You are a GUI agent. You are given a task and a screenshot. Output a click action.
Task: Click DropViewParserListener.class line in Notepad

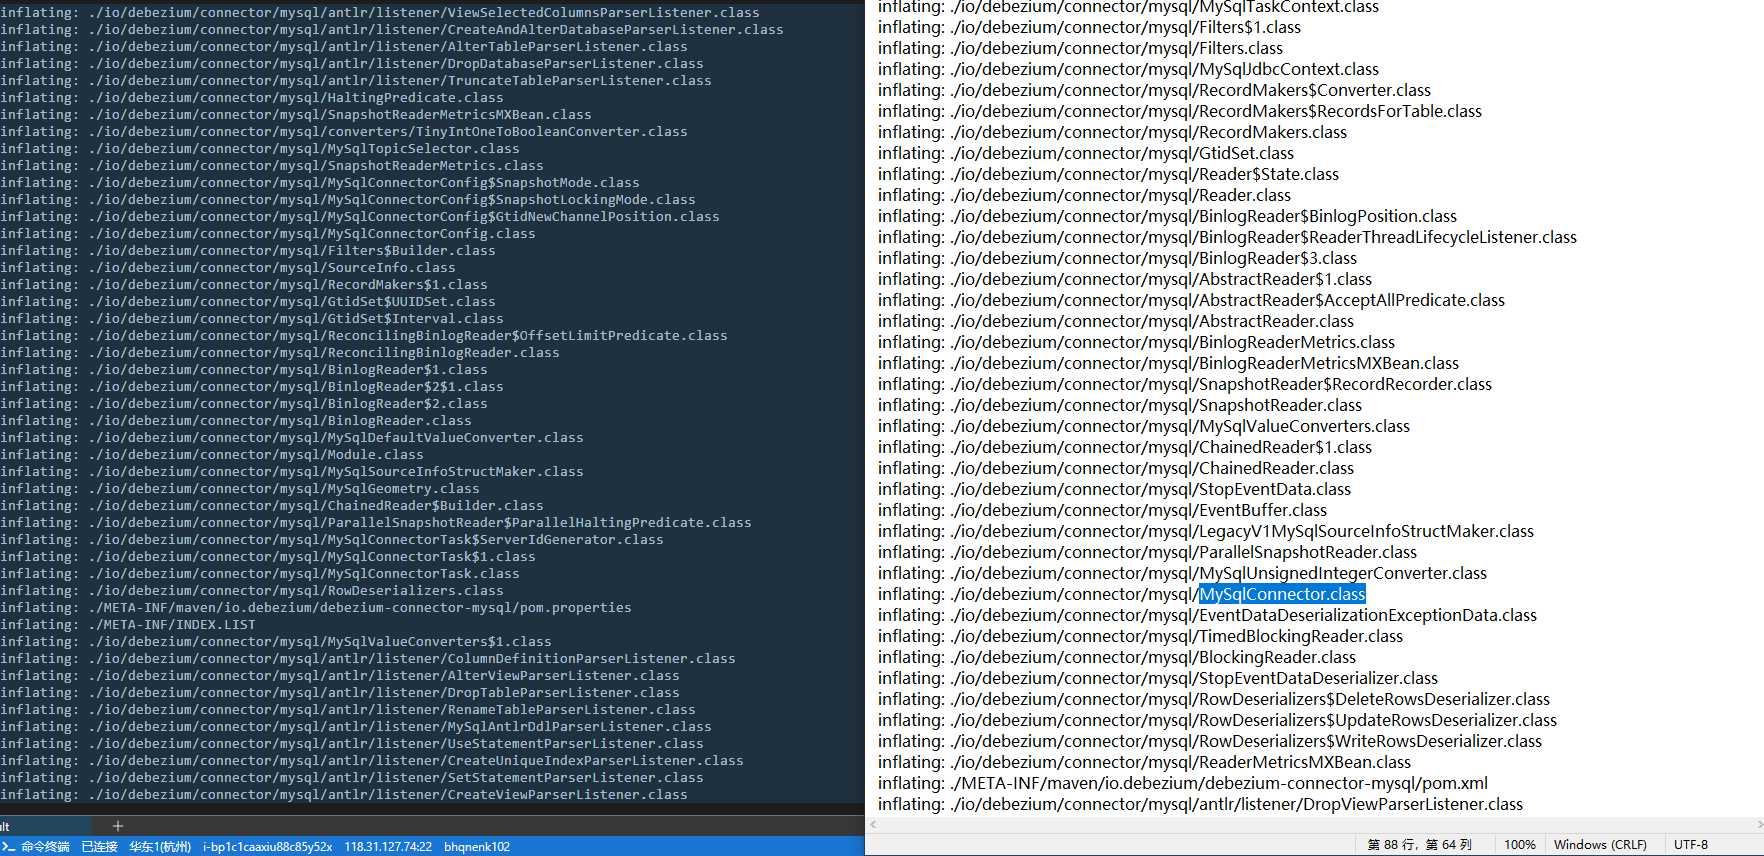pos(1201,804)
